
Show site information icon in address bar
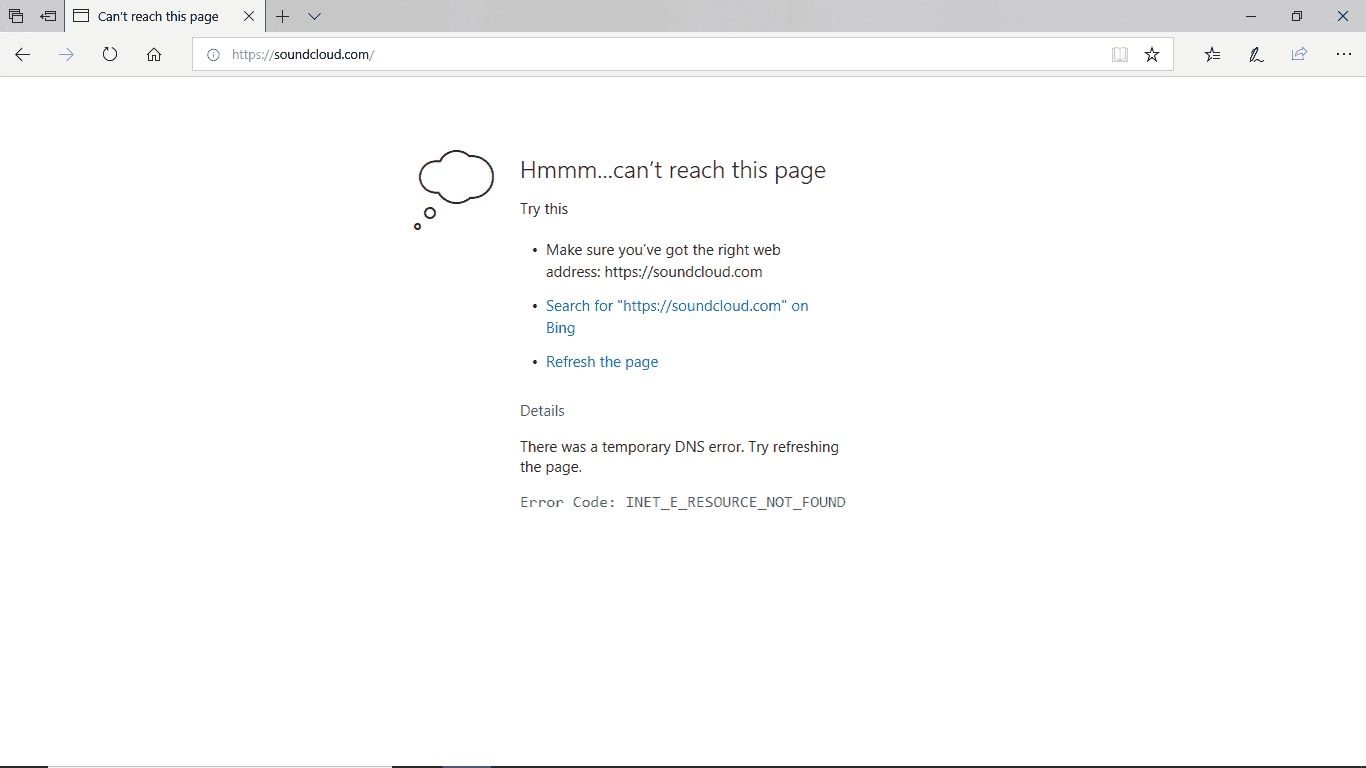(x=213, y=55)
